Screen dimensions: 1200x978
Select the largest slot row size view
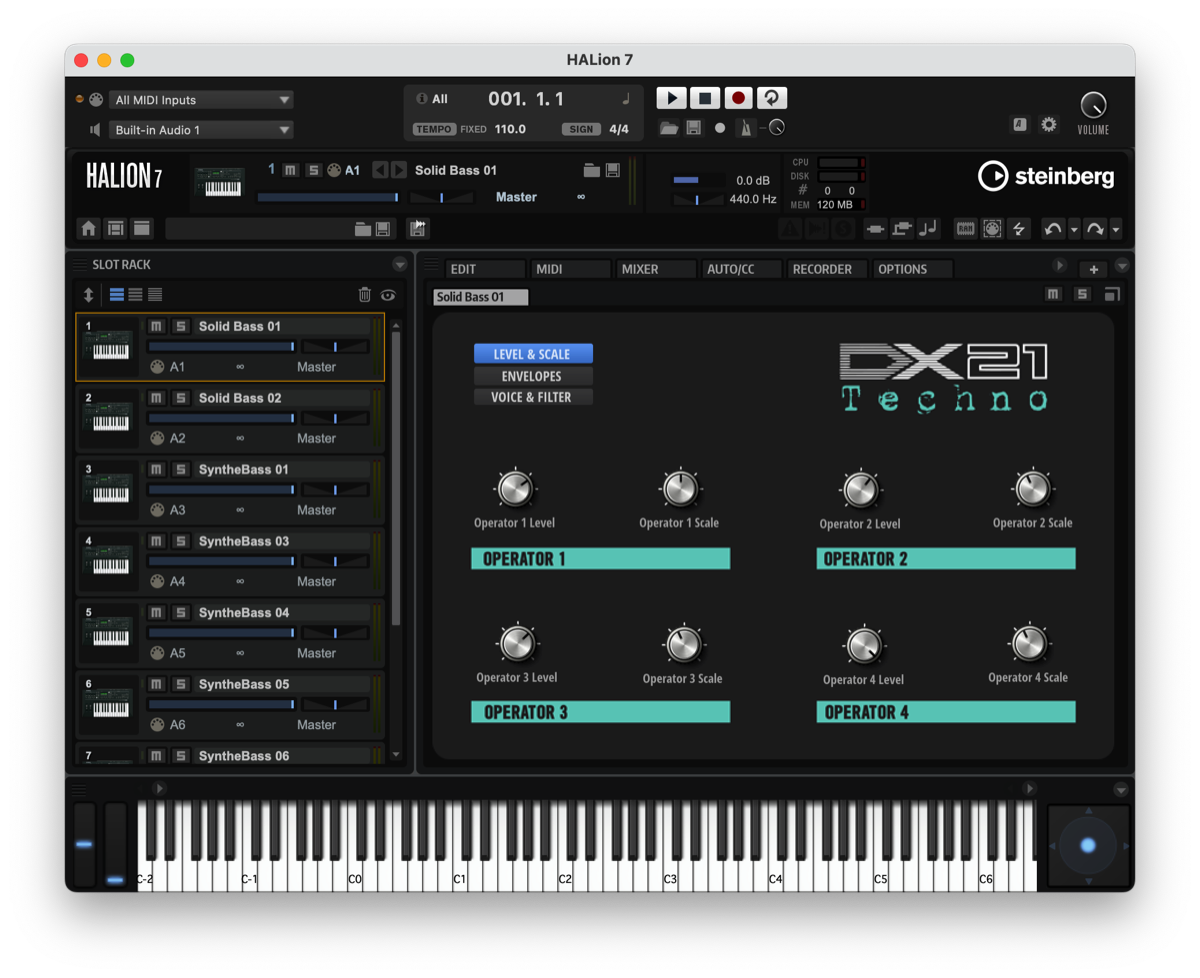tap(117, 295)
